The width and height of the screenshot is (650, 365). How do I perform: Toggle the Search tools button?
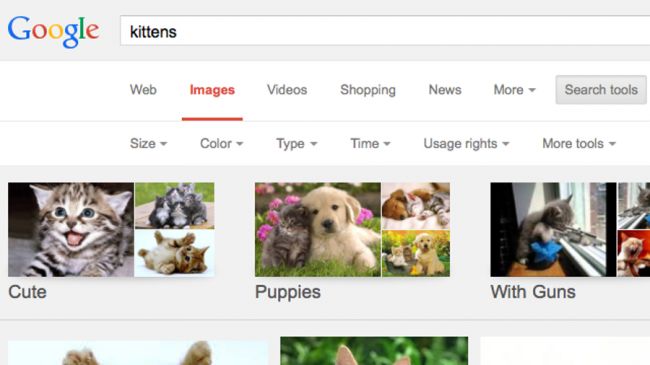pyautogui.click(x=601, y=90)
